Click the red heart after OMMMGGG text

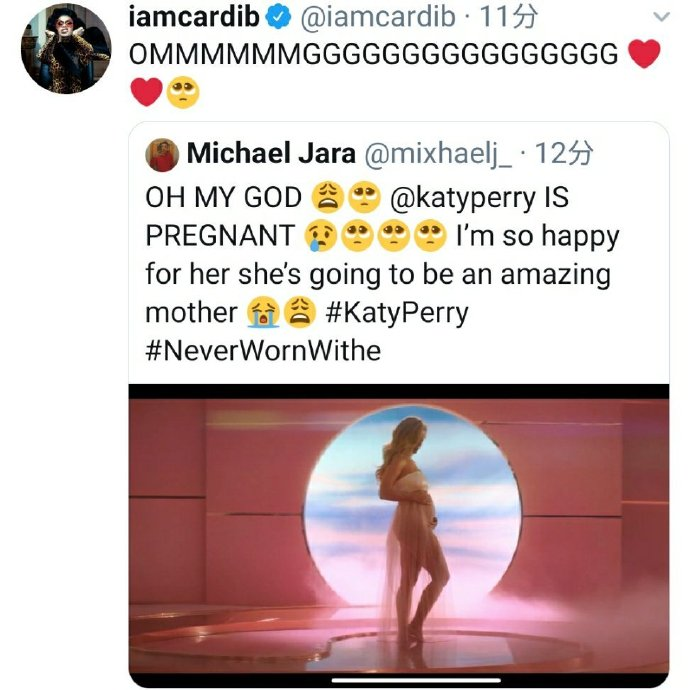tap(644, 54)
